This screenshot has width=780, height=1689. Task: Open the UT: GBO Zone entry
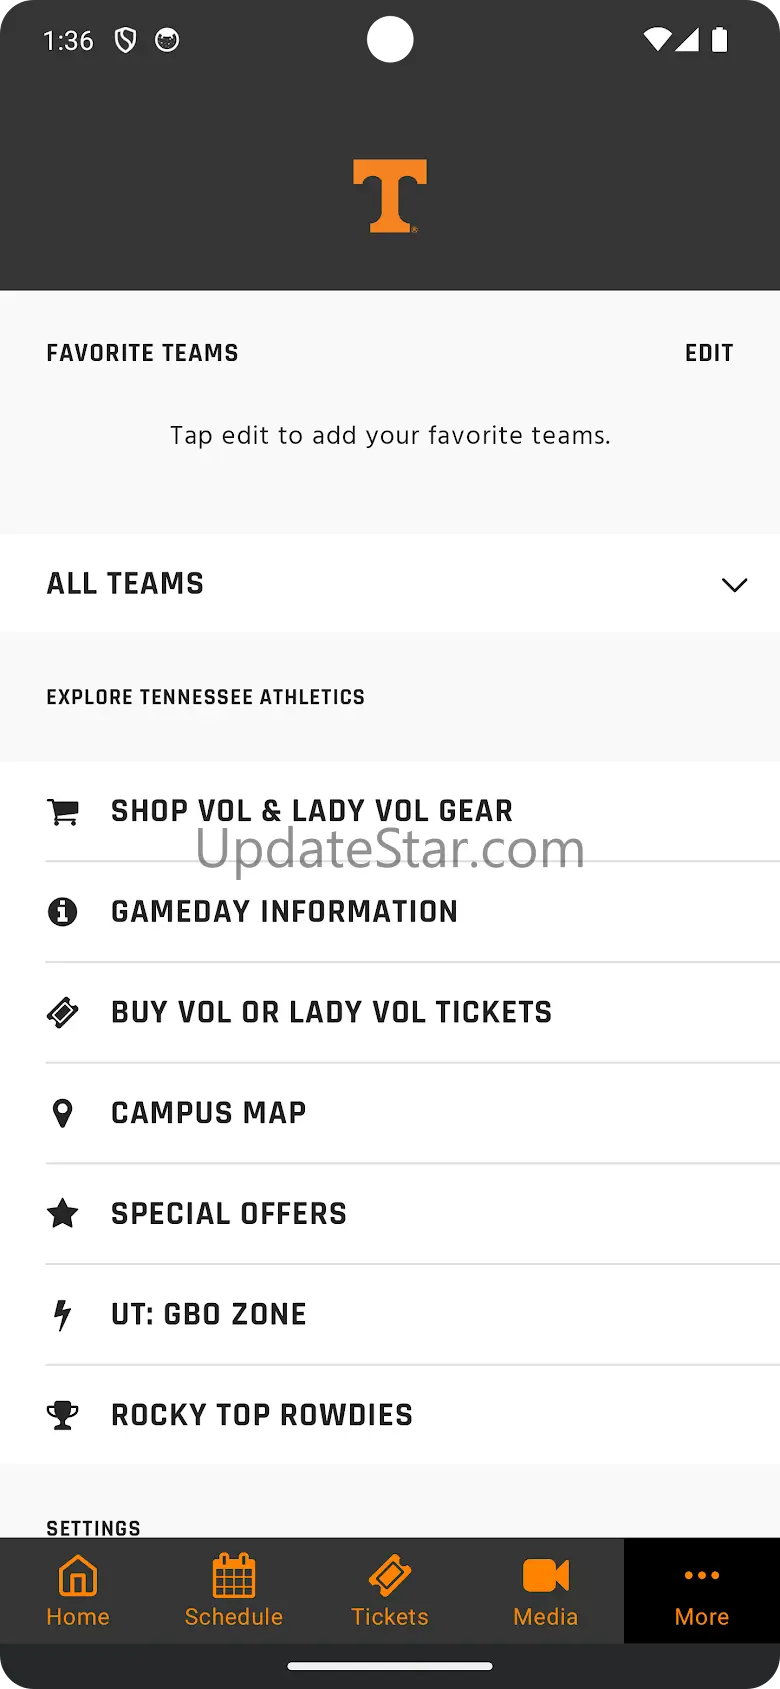209,1315
